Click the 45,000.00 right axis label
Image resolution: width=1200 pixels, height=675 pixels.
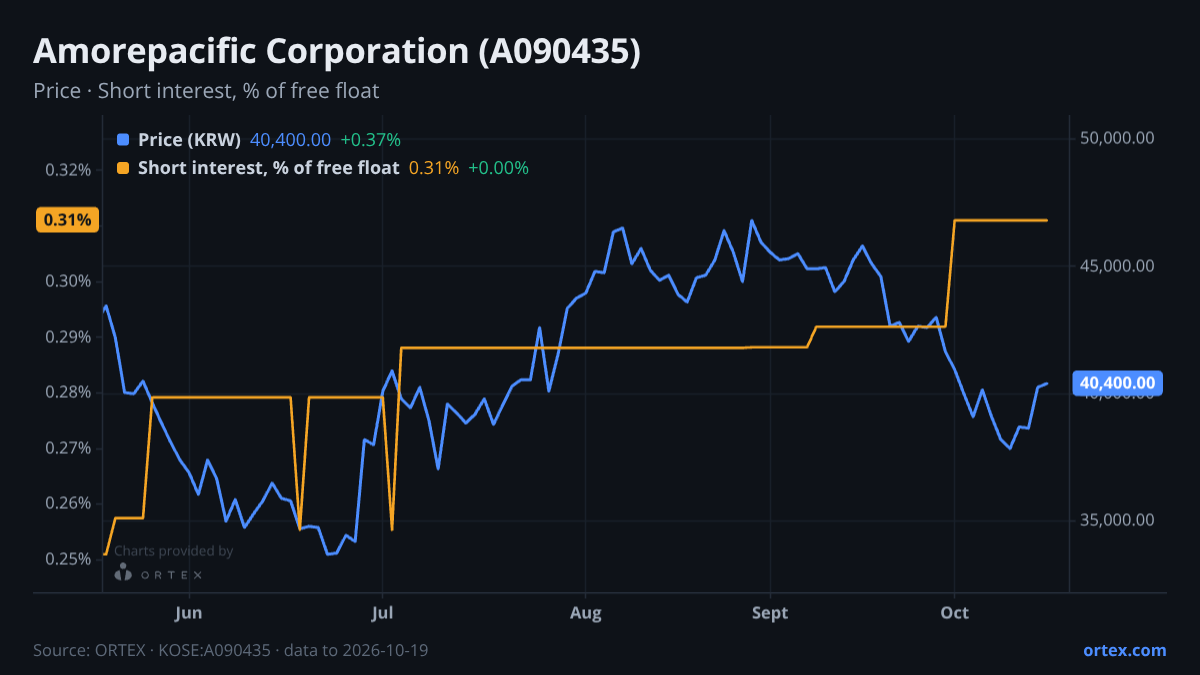pos(1117,266)
